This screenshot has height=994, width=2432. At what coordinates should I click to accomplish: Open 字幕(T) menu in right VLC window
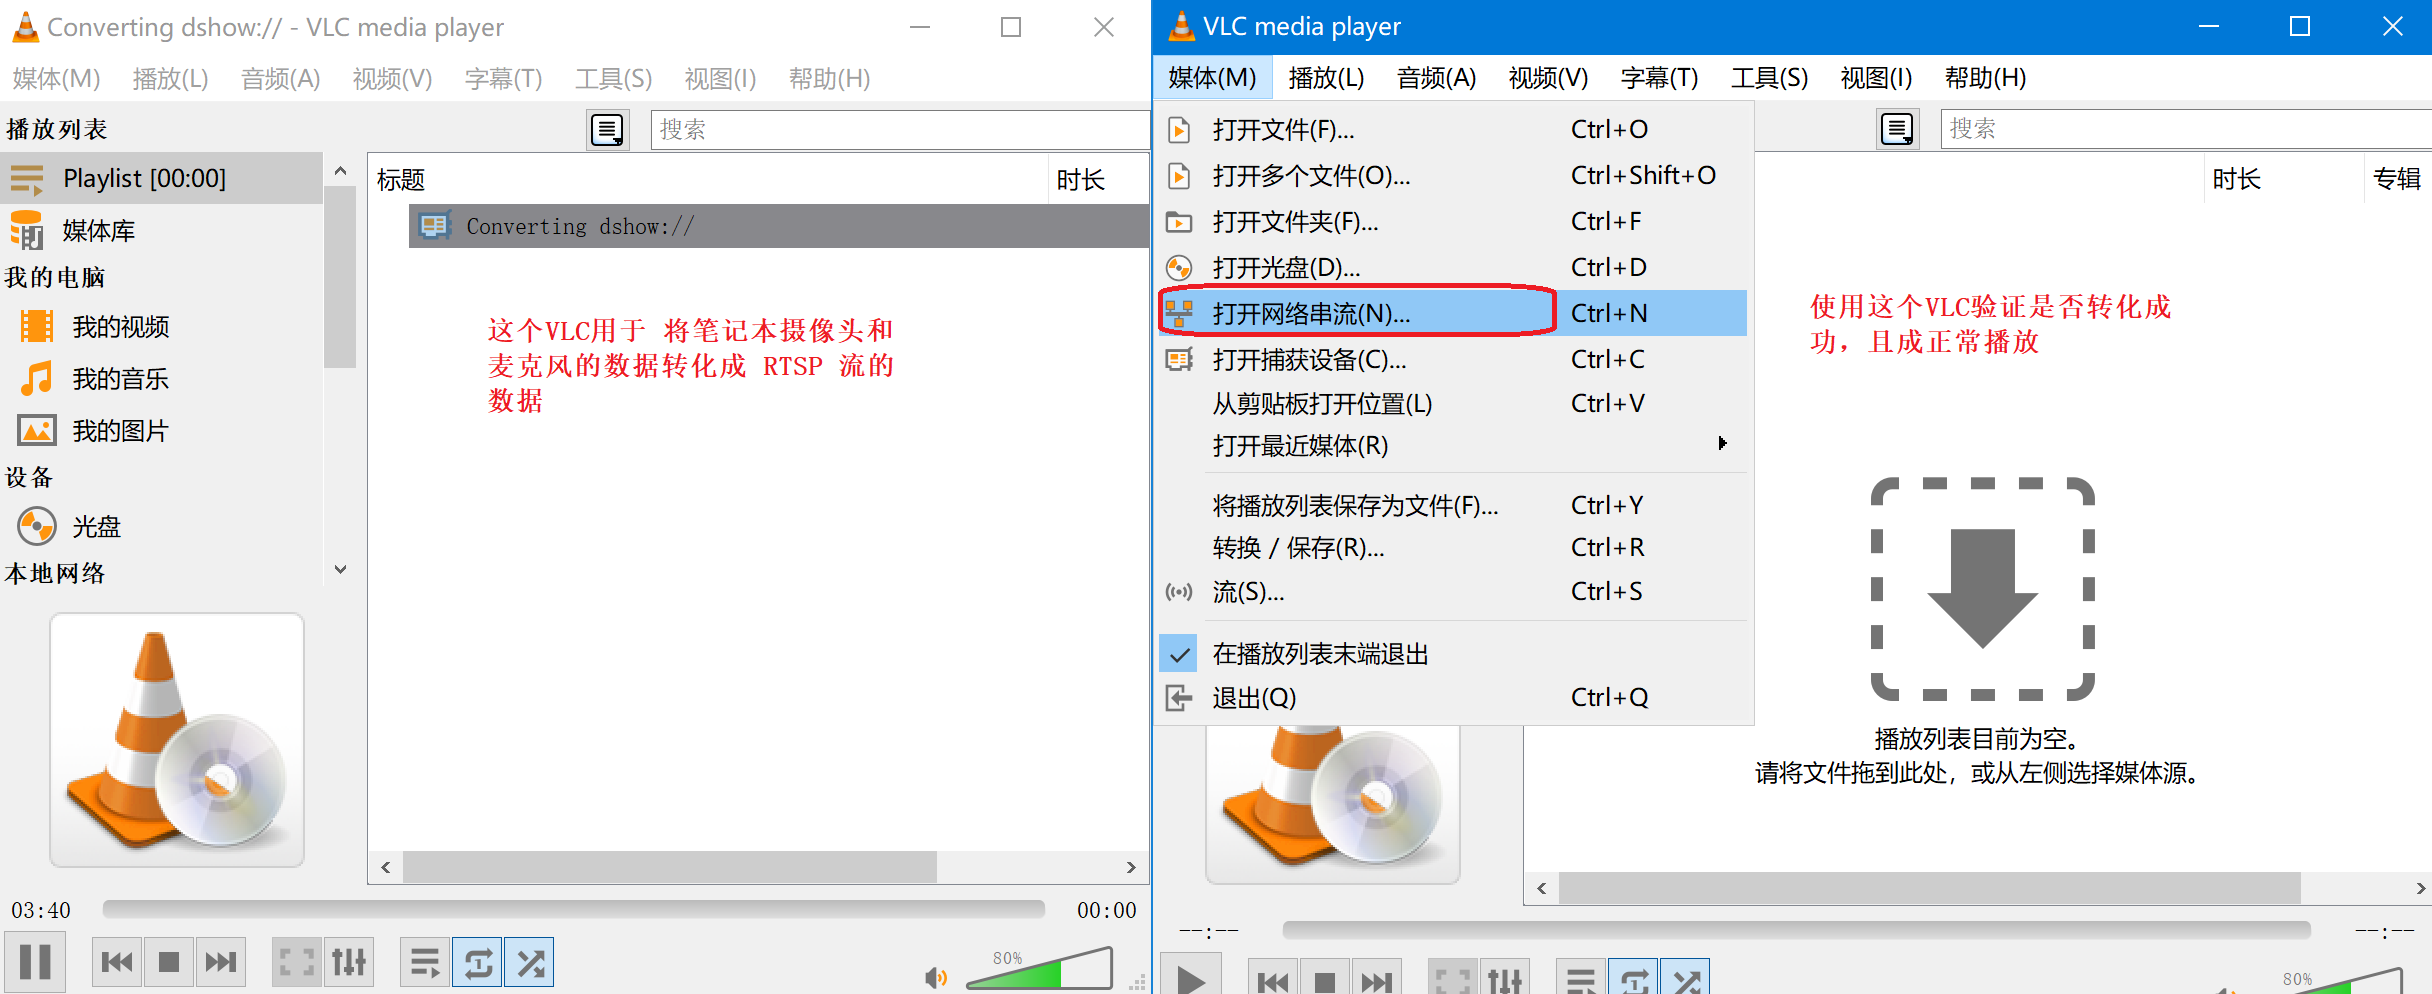1659,77
